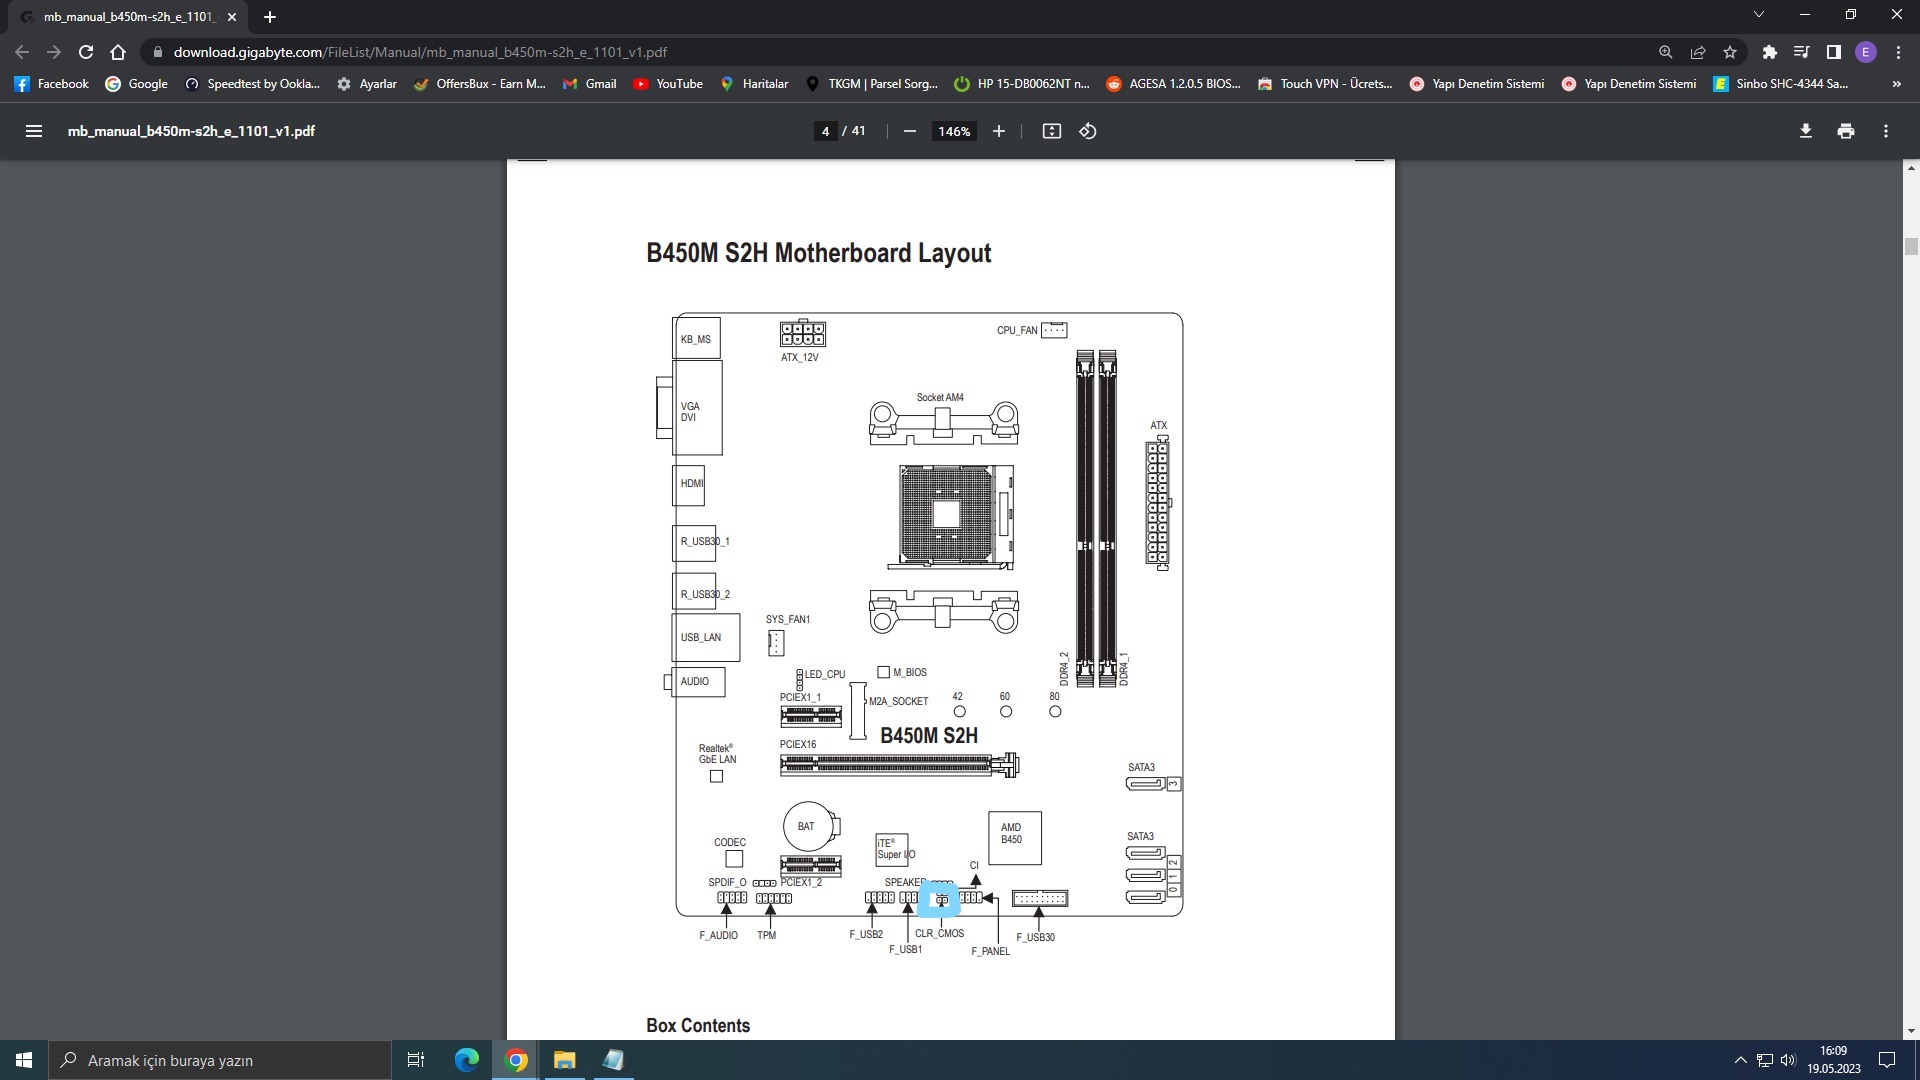The width and height of the screenshot is (1920, 1080).
Task: Show hidden system tray icons
Action: click(x=1740, y=1060)
